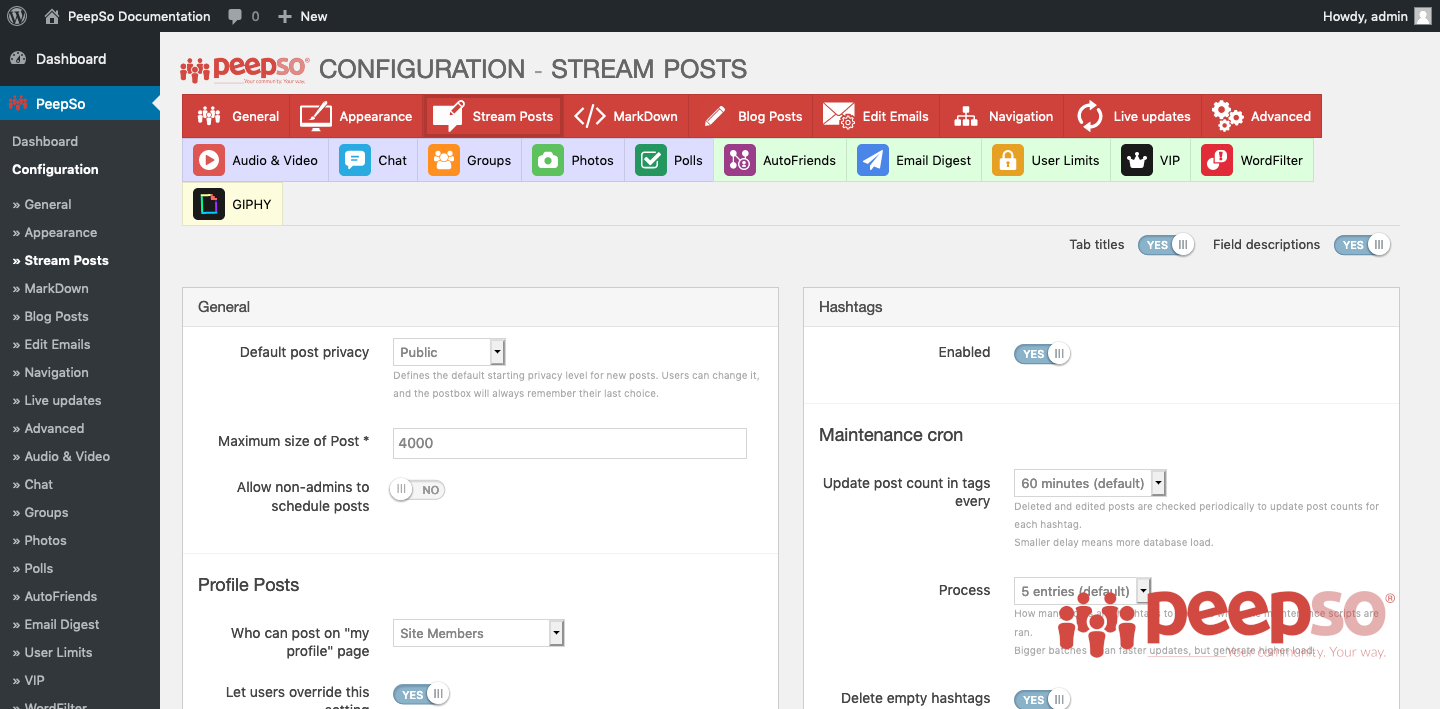Viewport: 1440px width, 709px height.
Task: Click the Maintenance cron section heading
Action: click(891, 435)
